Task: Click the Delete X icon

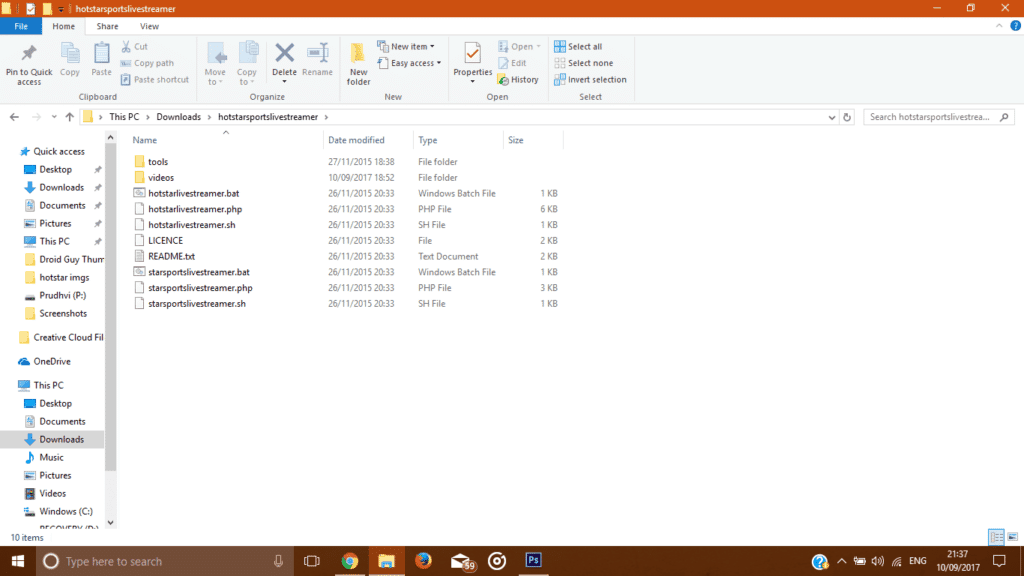Action: coord(284,52)
